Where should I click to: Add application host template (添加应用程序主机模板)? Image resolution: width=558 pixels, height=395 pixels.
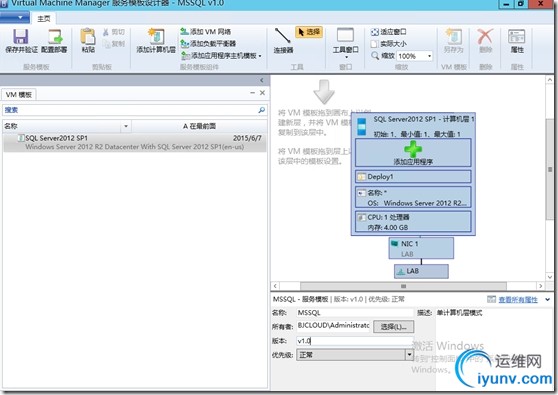[221, 56]
